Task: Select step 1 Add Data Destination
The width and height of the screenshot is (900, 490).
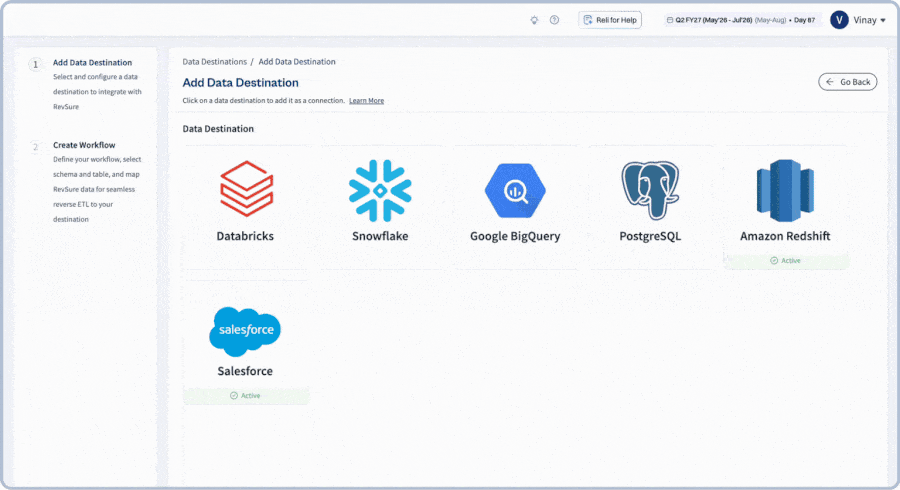Action: pyautogui.click(x=92, y=63)
